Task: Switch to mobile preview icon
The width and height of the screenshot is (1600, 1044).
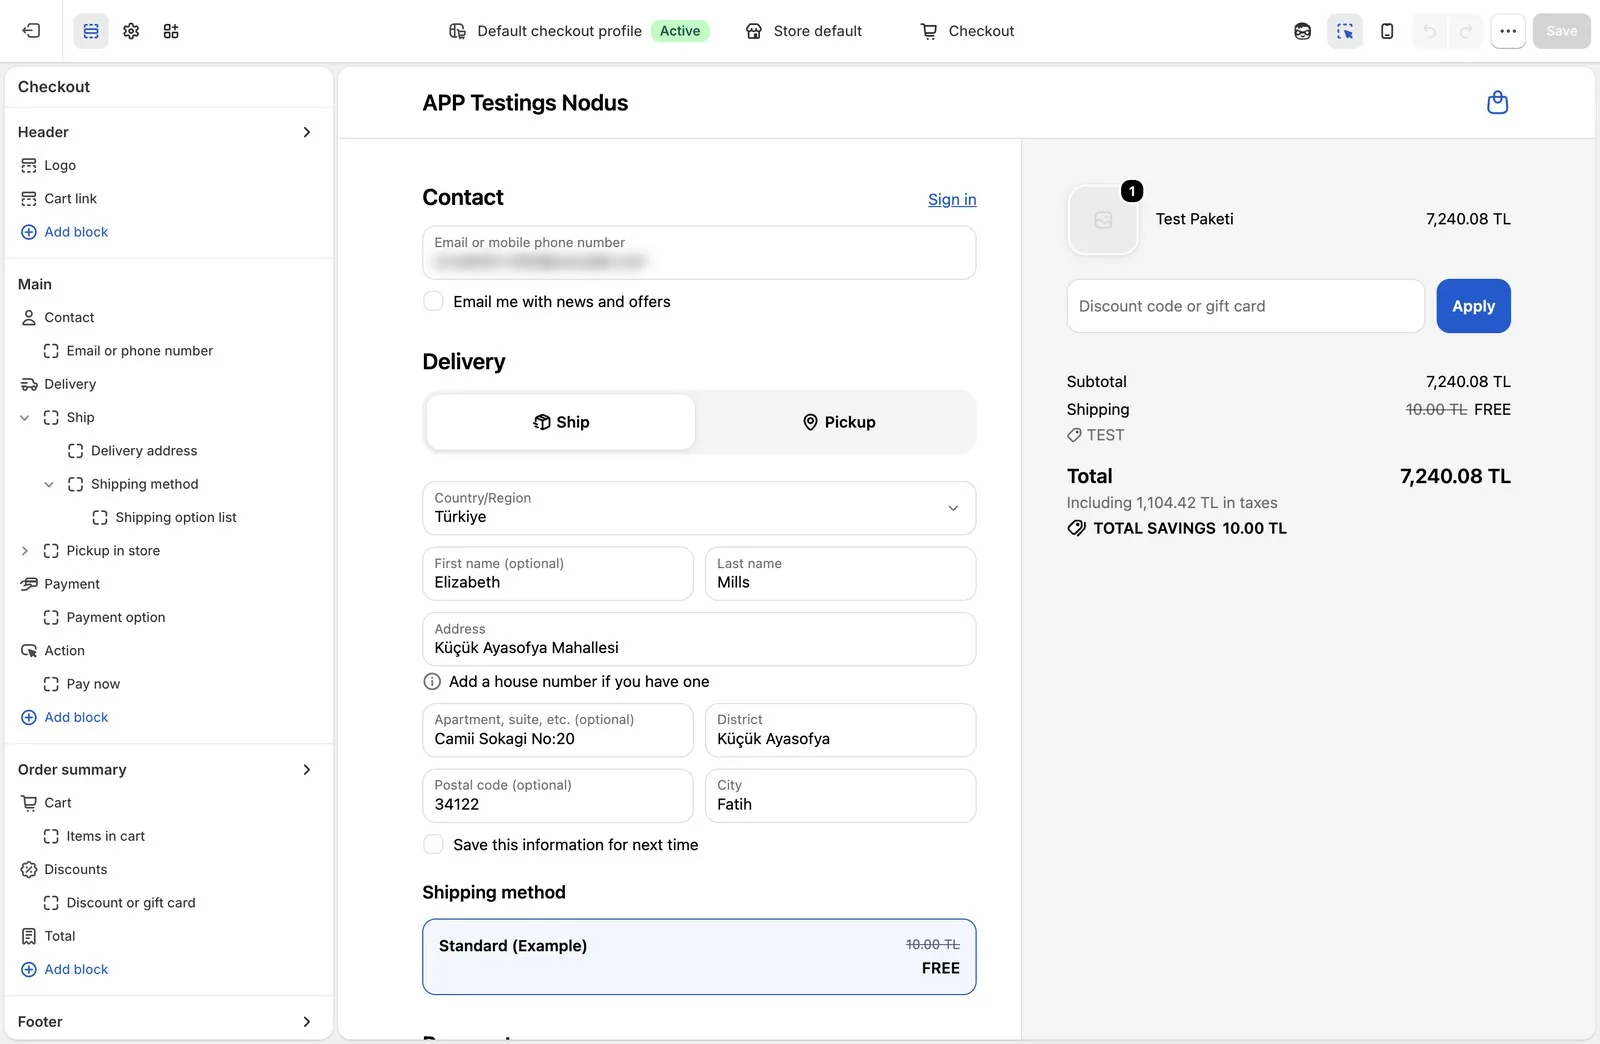Action: 1387,31
